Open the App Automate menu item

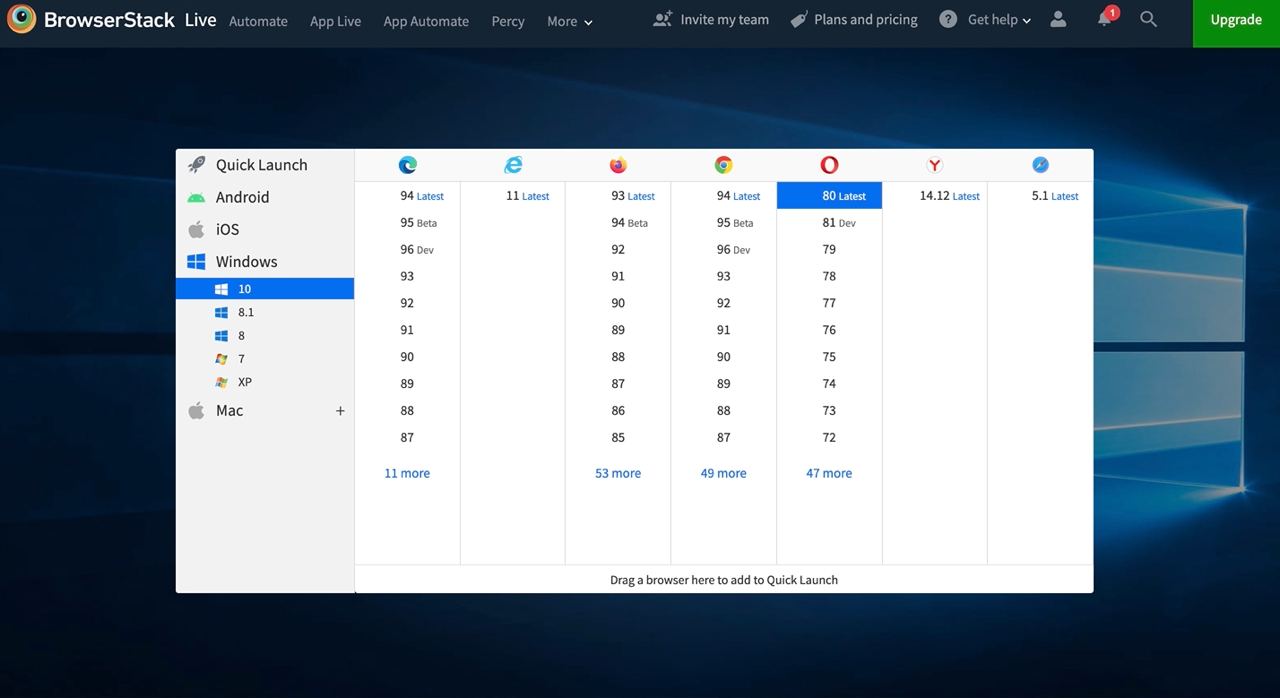[426, 21]
